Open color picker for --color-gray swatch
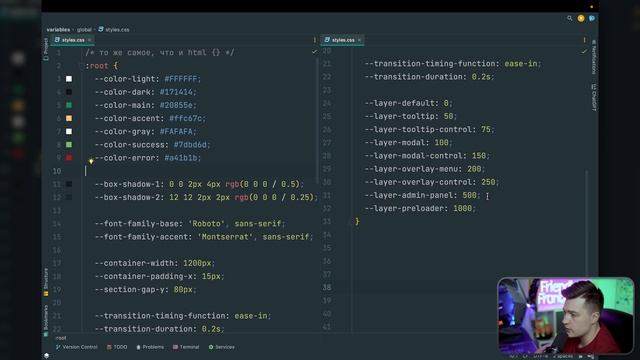 click(69, 131)
